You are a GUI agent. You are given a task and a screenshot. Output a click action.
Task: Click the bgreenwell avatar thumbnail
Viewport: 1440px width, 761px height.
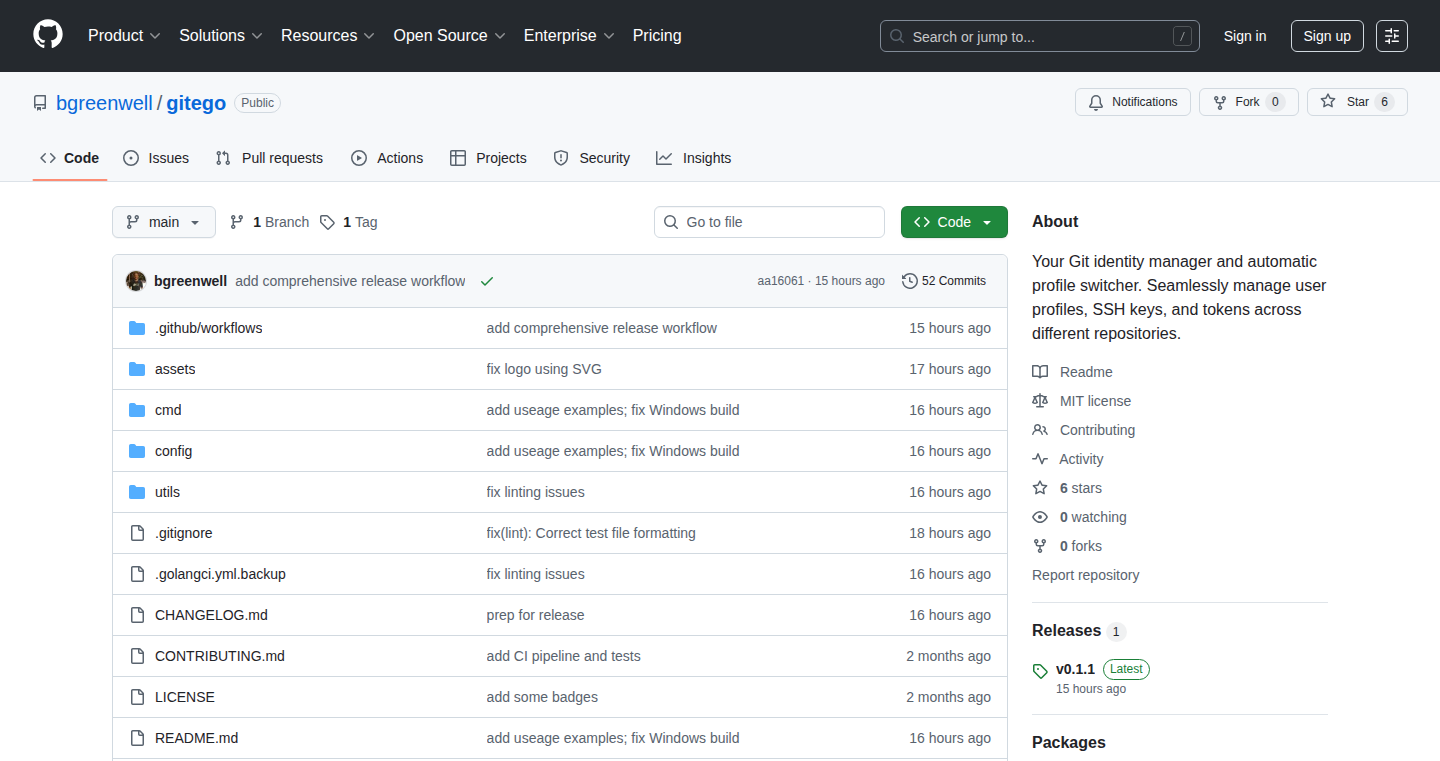click(136, 281)
